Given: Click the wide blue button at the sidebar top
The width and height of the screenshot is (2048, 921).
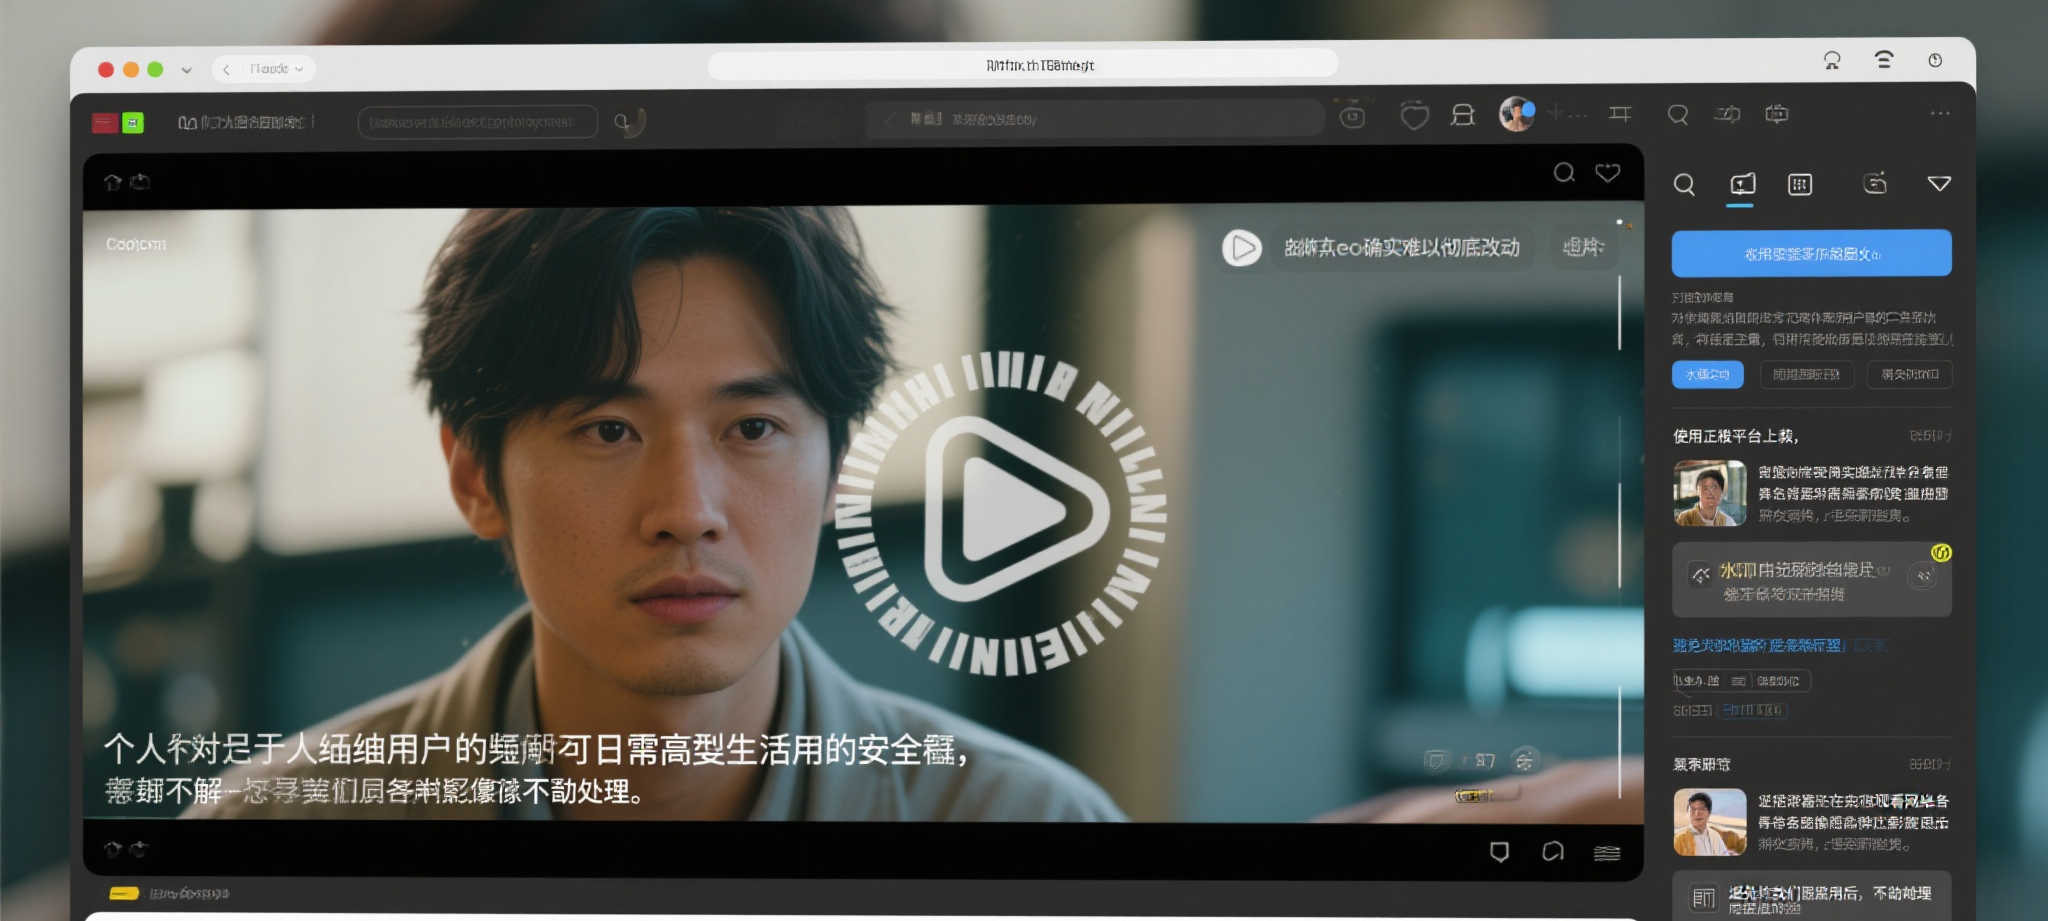Looking at the screenshot, I should tap(1811, 253).
